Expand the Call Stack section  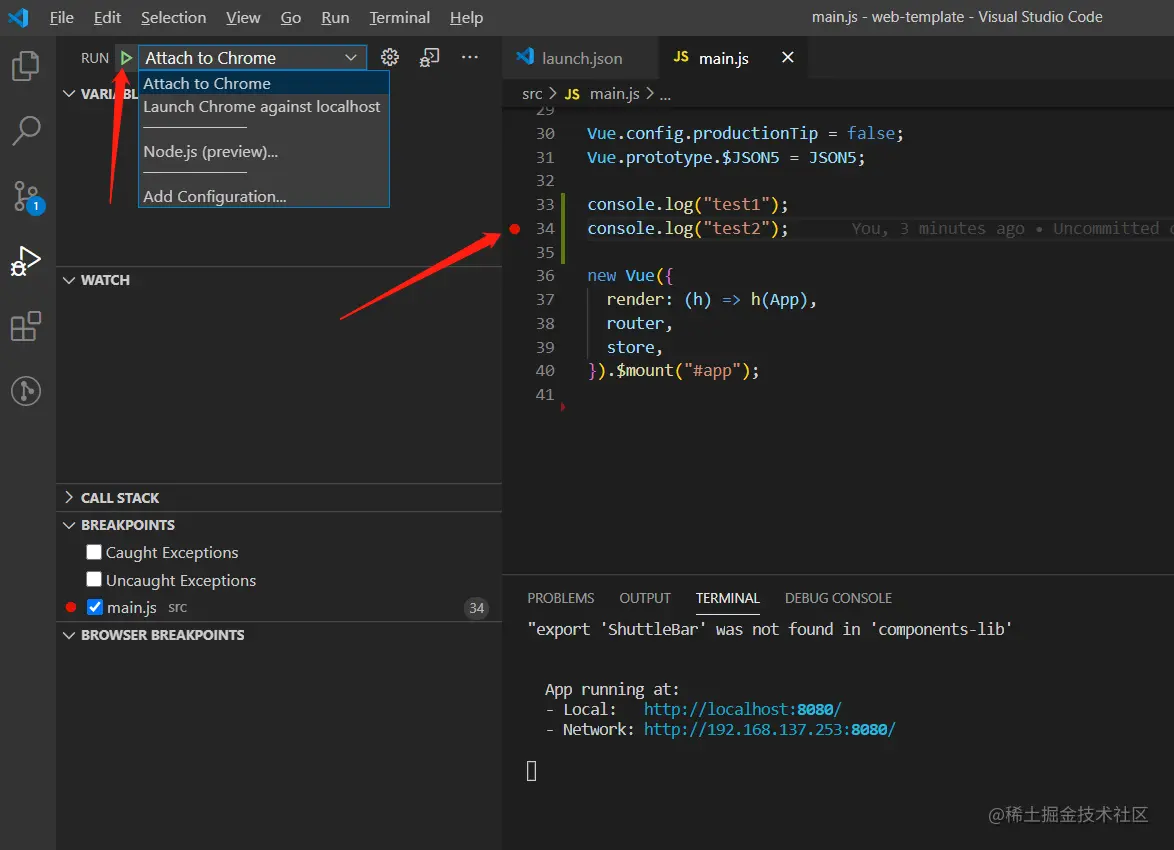119,498
